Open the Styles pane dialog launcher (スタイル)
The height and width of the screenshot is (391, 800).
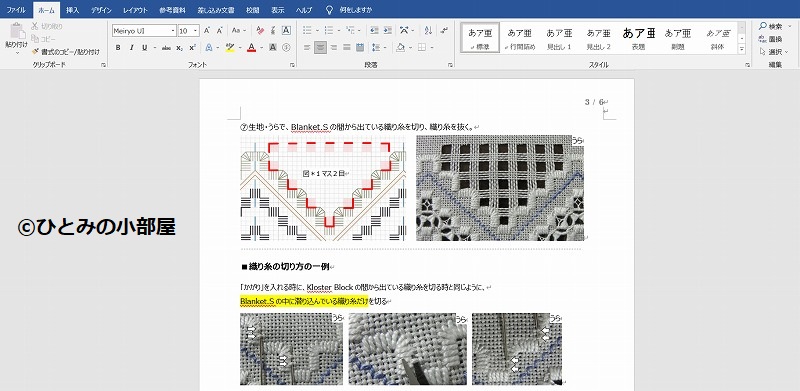point(747,65)
